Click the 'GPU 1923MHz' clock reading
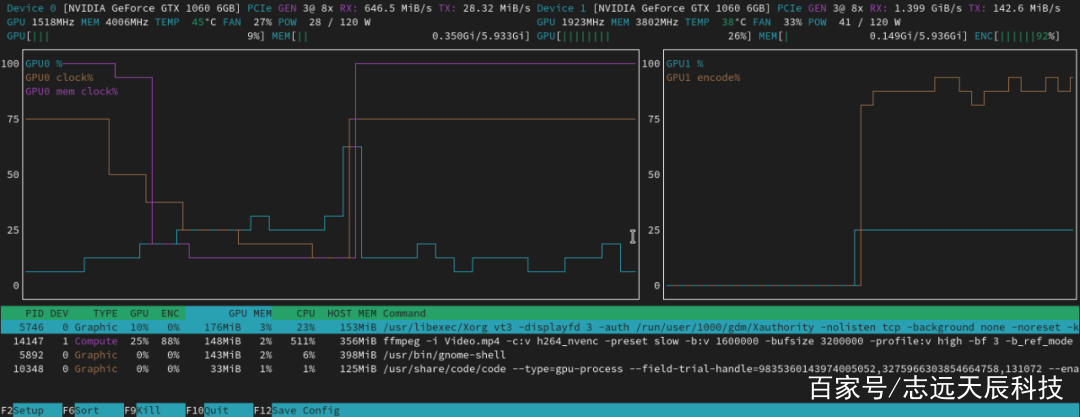1080x417 pixels. 570,22
